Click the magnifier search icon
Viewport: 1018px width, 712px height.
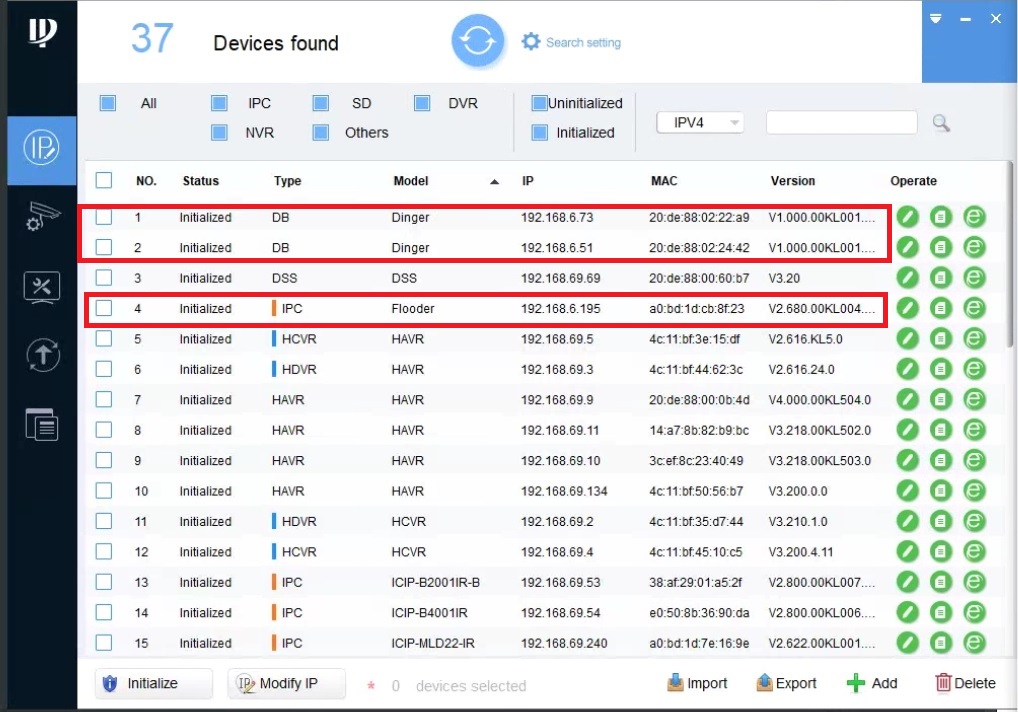click(x=941, y=121)
